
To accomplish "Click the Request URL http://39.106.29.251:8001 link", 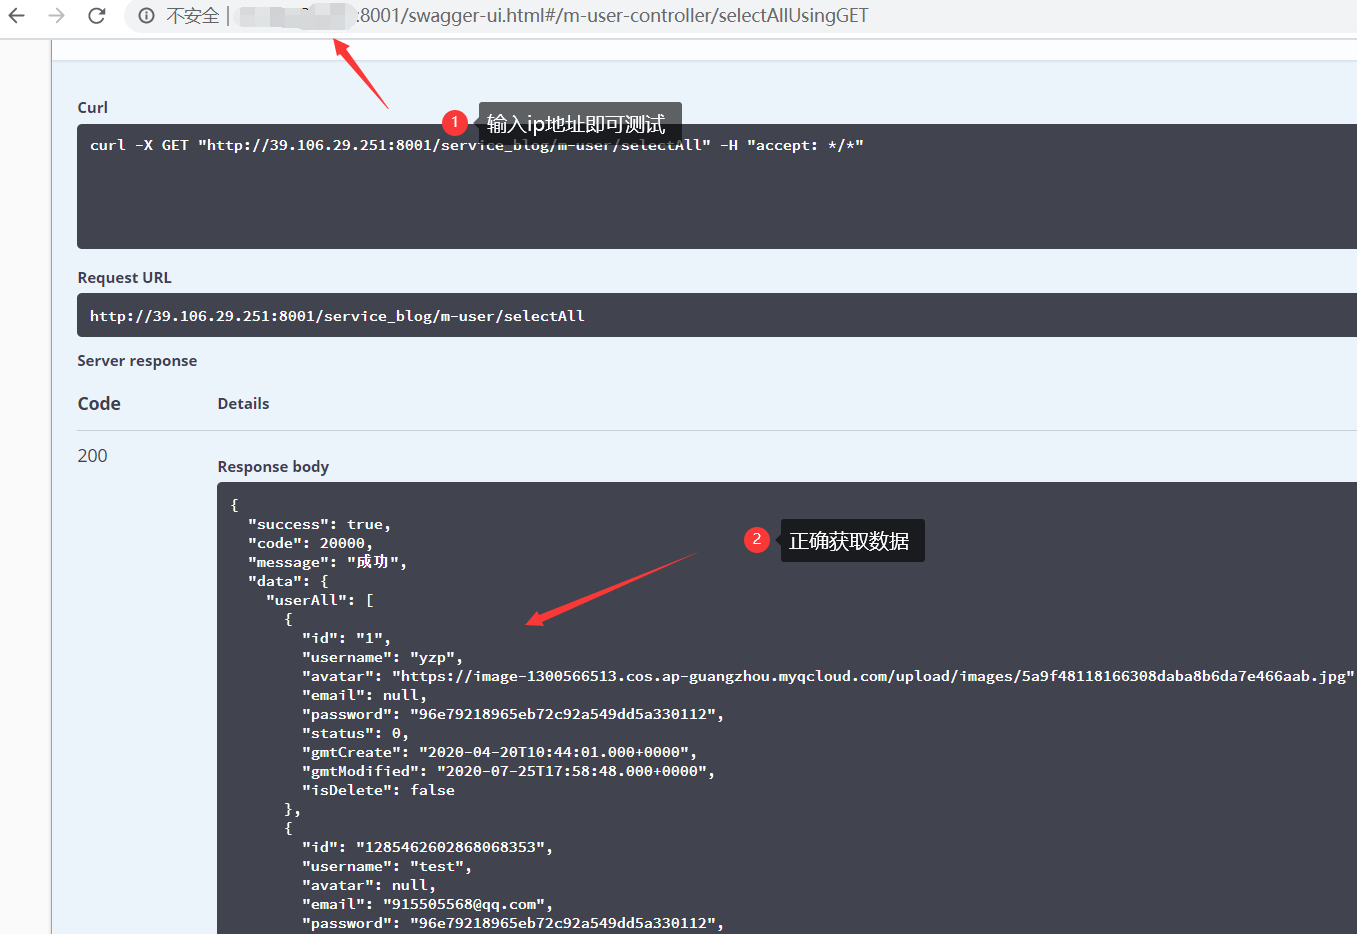I will [x=337, y=315].
